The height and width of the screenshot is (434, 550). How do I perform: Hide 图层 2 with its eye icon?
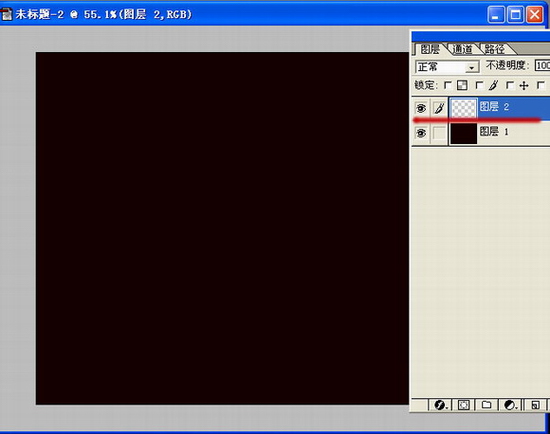421,108
